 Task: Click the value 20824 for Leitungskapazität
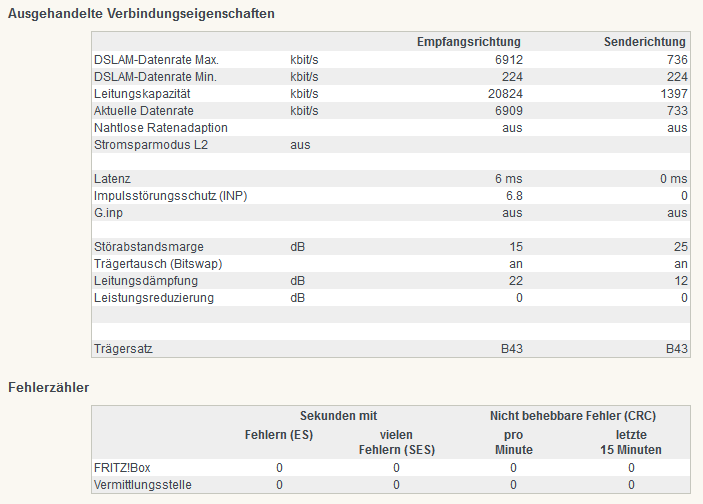pos(505,94)
